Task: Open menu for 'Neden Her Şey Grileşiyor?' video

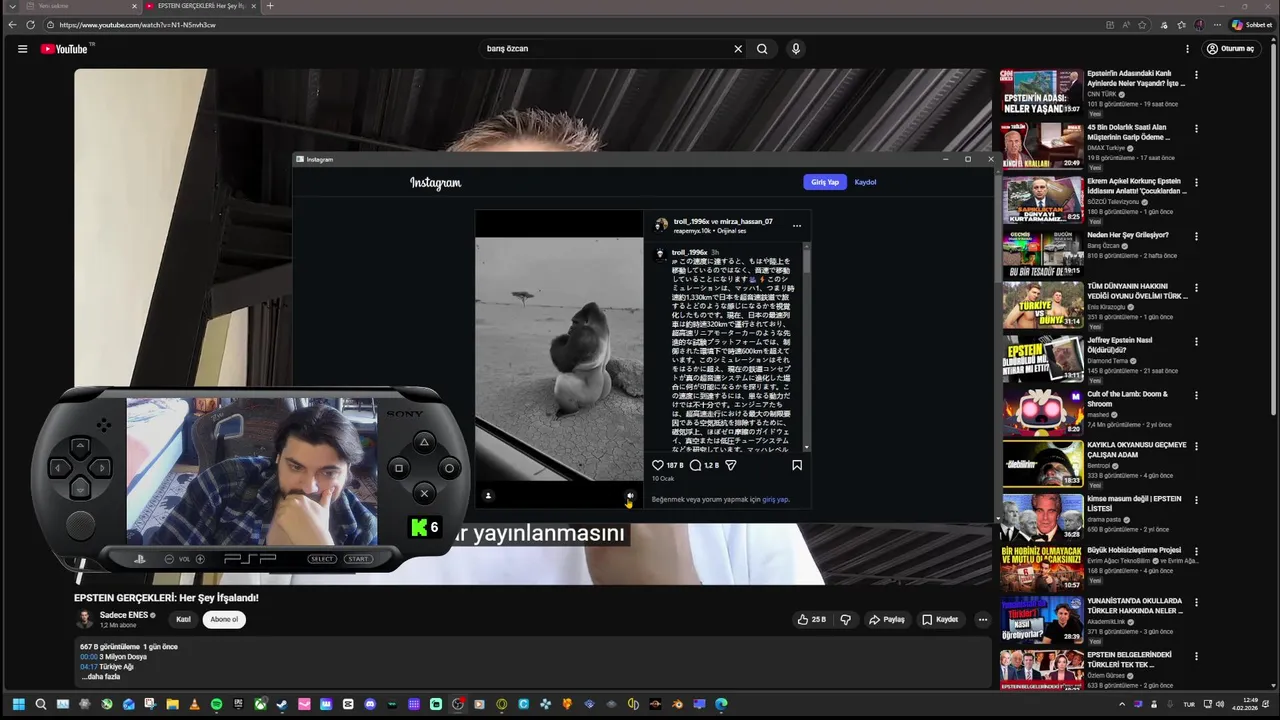Action: (1196, 236)
